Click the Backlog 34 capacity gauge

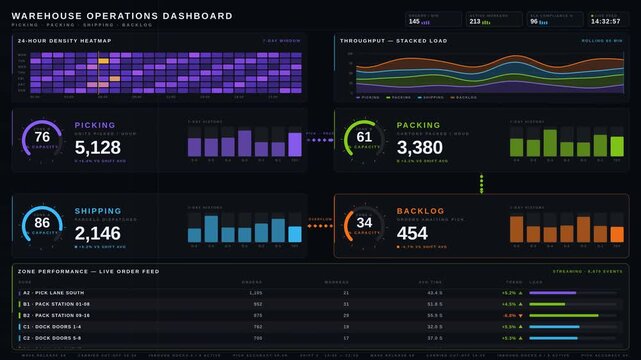[x=364, y=226]
